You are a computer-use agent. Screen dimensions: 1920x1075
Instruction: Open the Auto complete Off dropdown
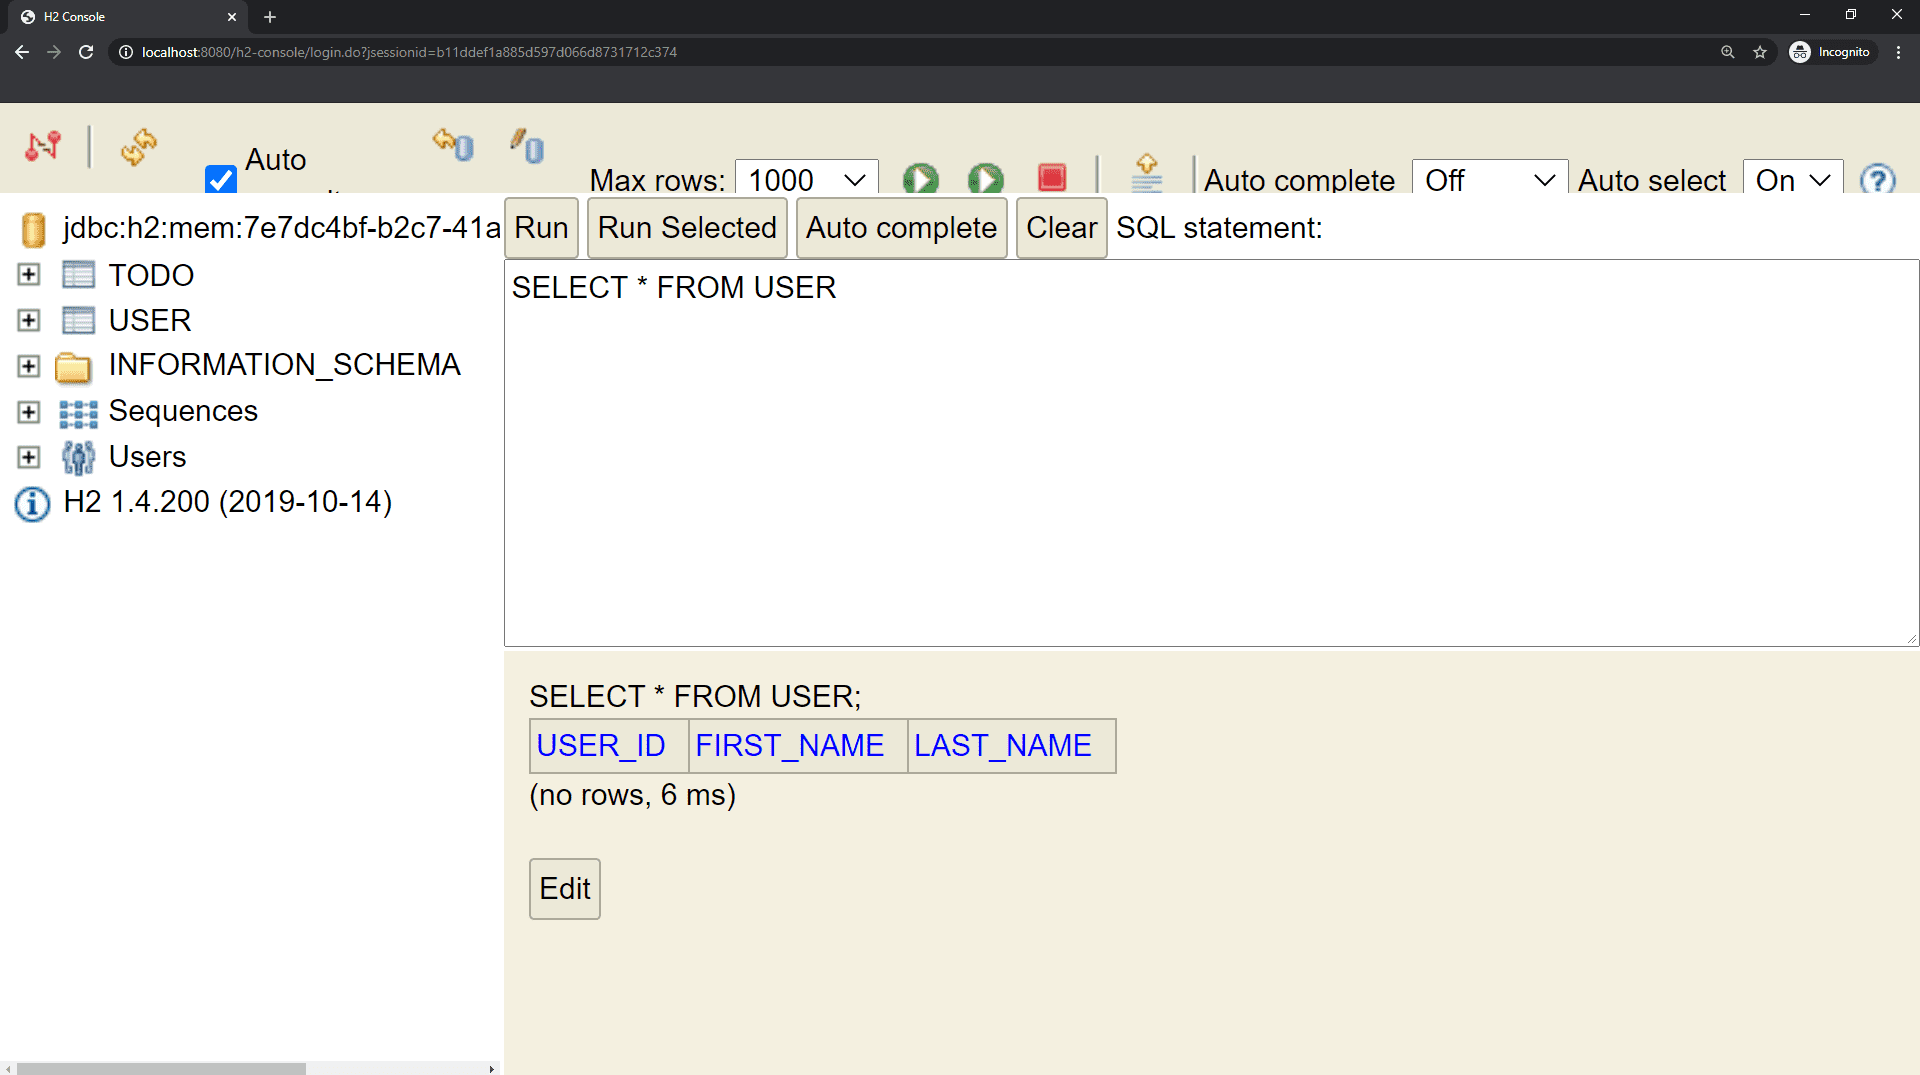[1489, 180]
